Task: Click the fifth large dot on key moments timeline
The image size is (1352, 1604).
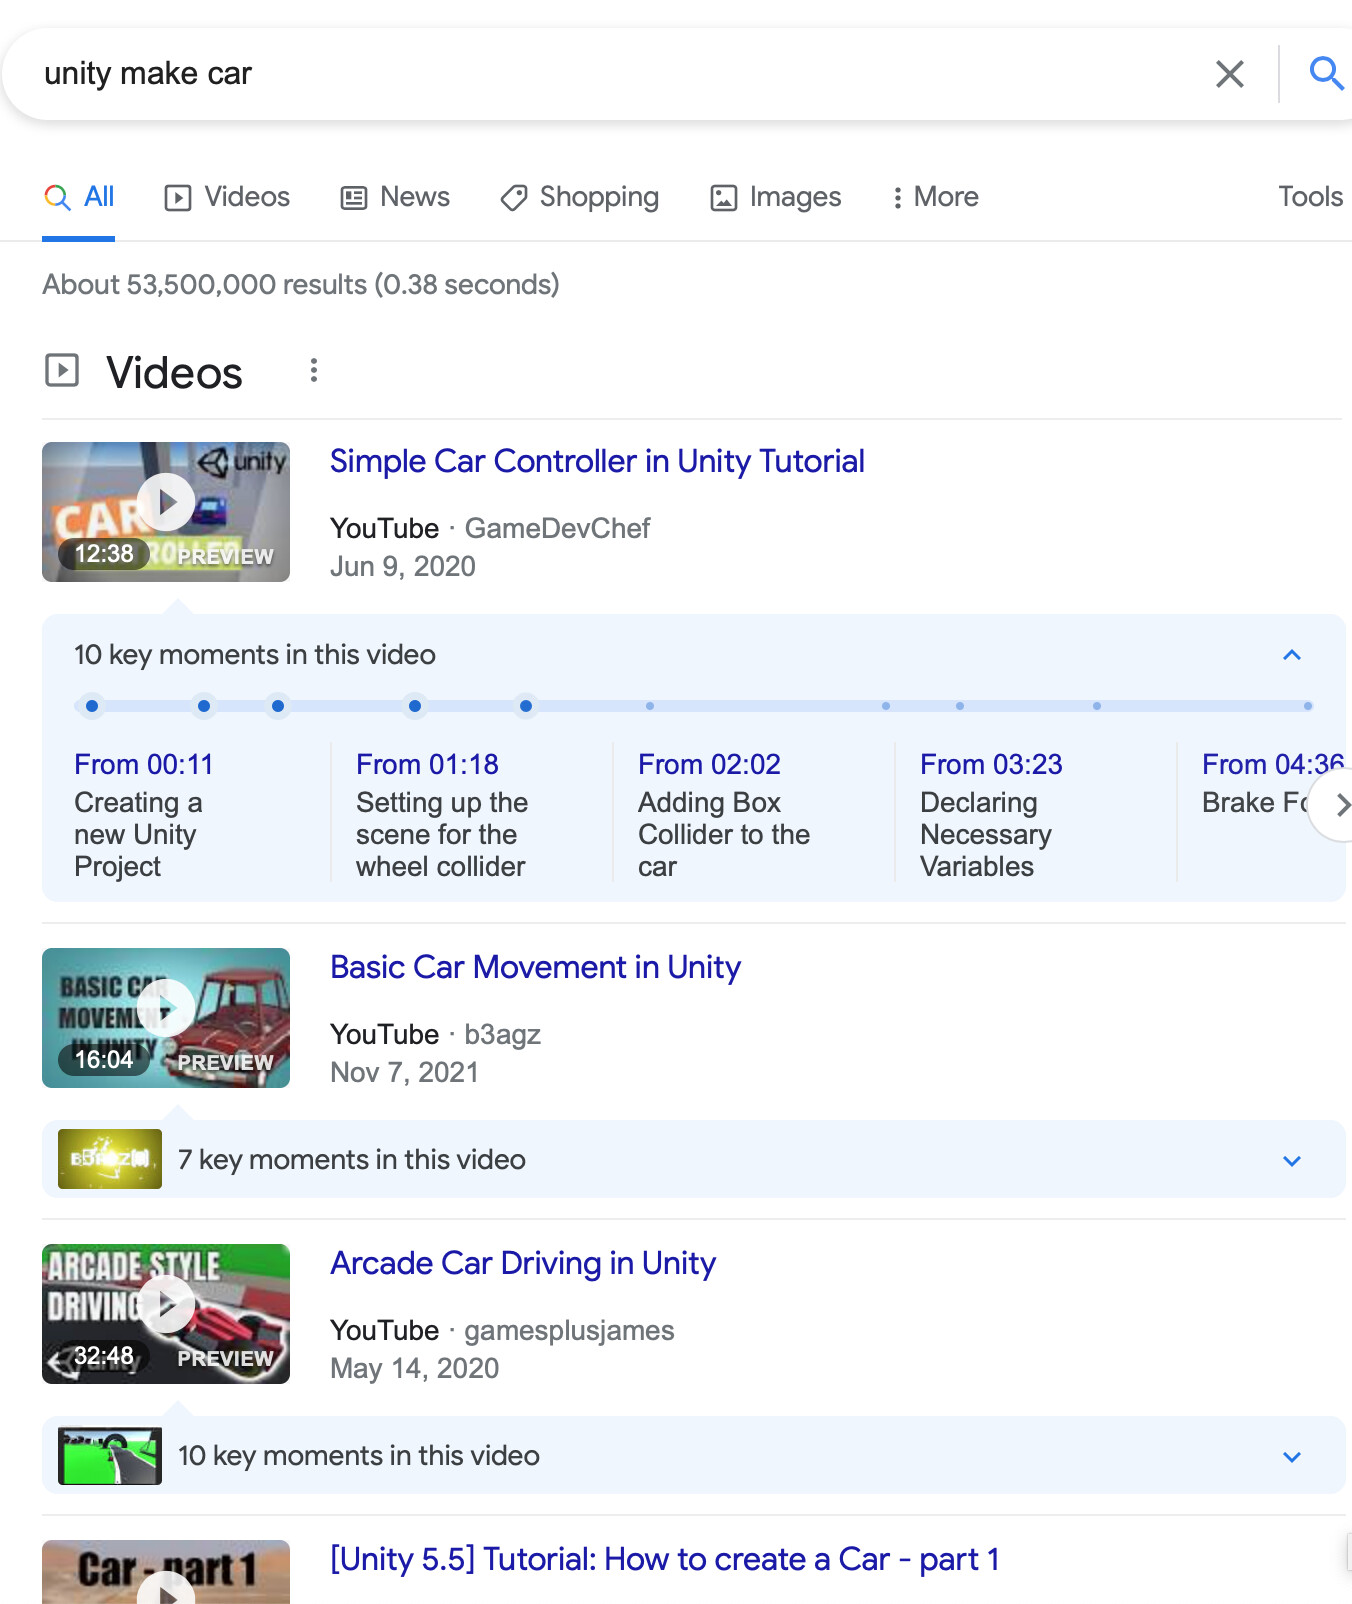Action: tap(526, 706)
